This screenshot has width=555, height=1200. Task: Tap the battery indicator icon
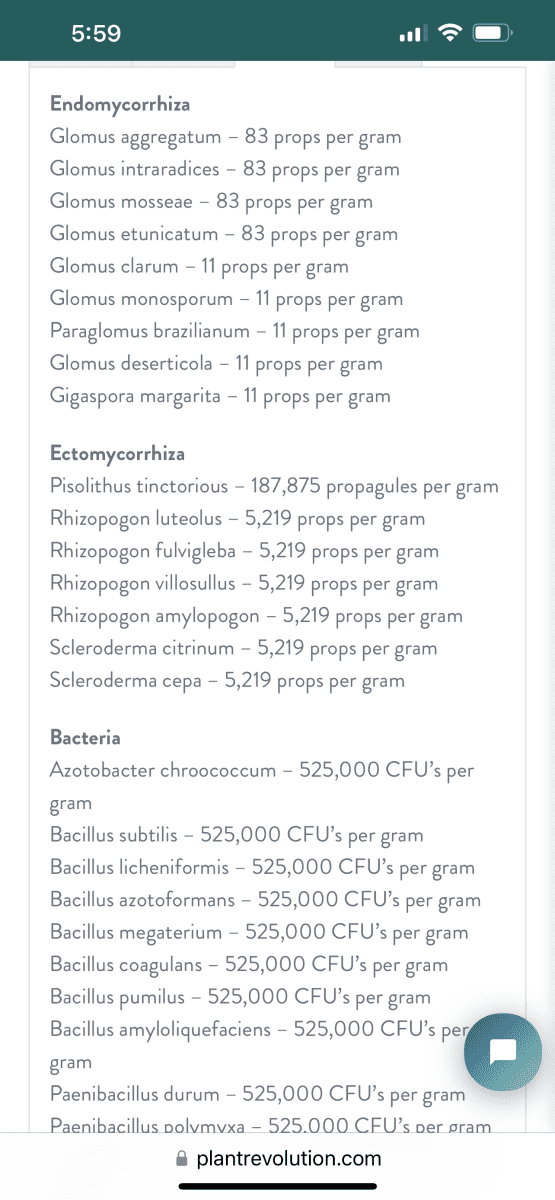(492, 34)
